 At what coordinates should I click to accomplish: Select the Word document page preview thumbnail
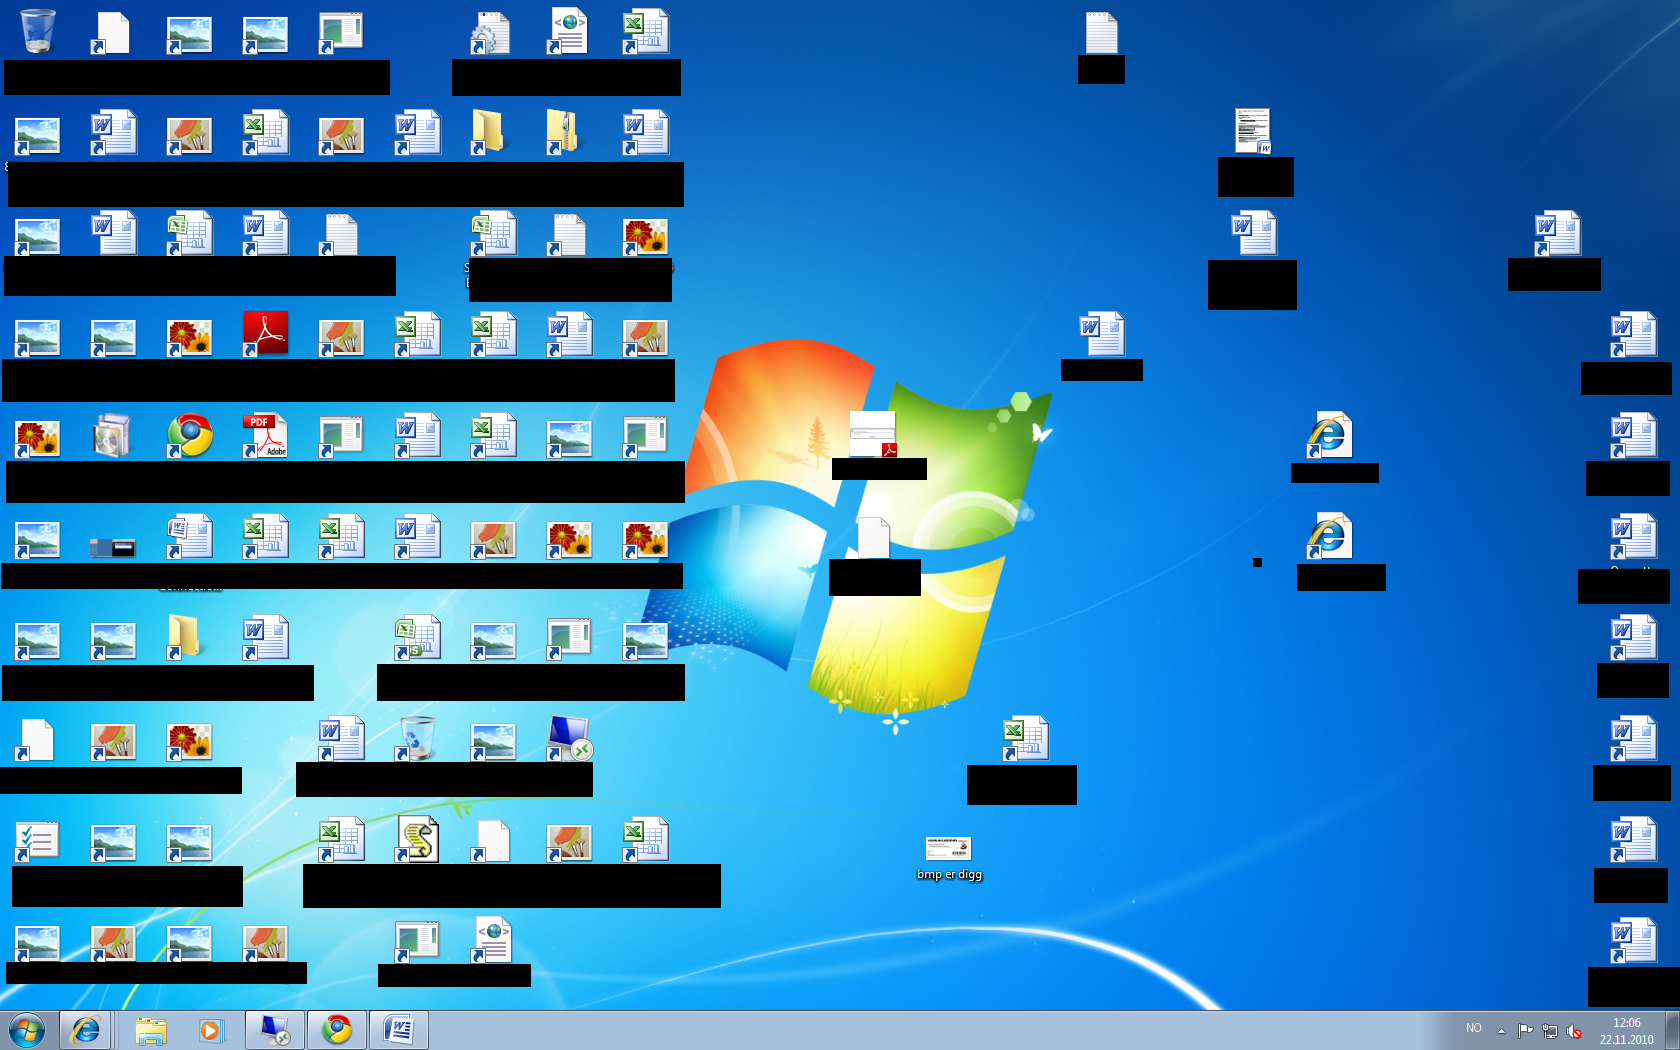click(x=1252, y=131)
